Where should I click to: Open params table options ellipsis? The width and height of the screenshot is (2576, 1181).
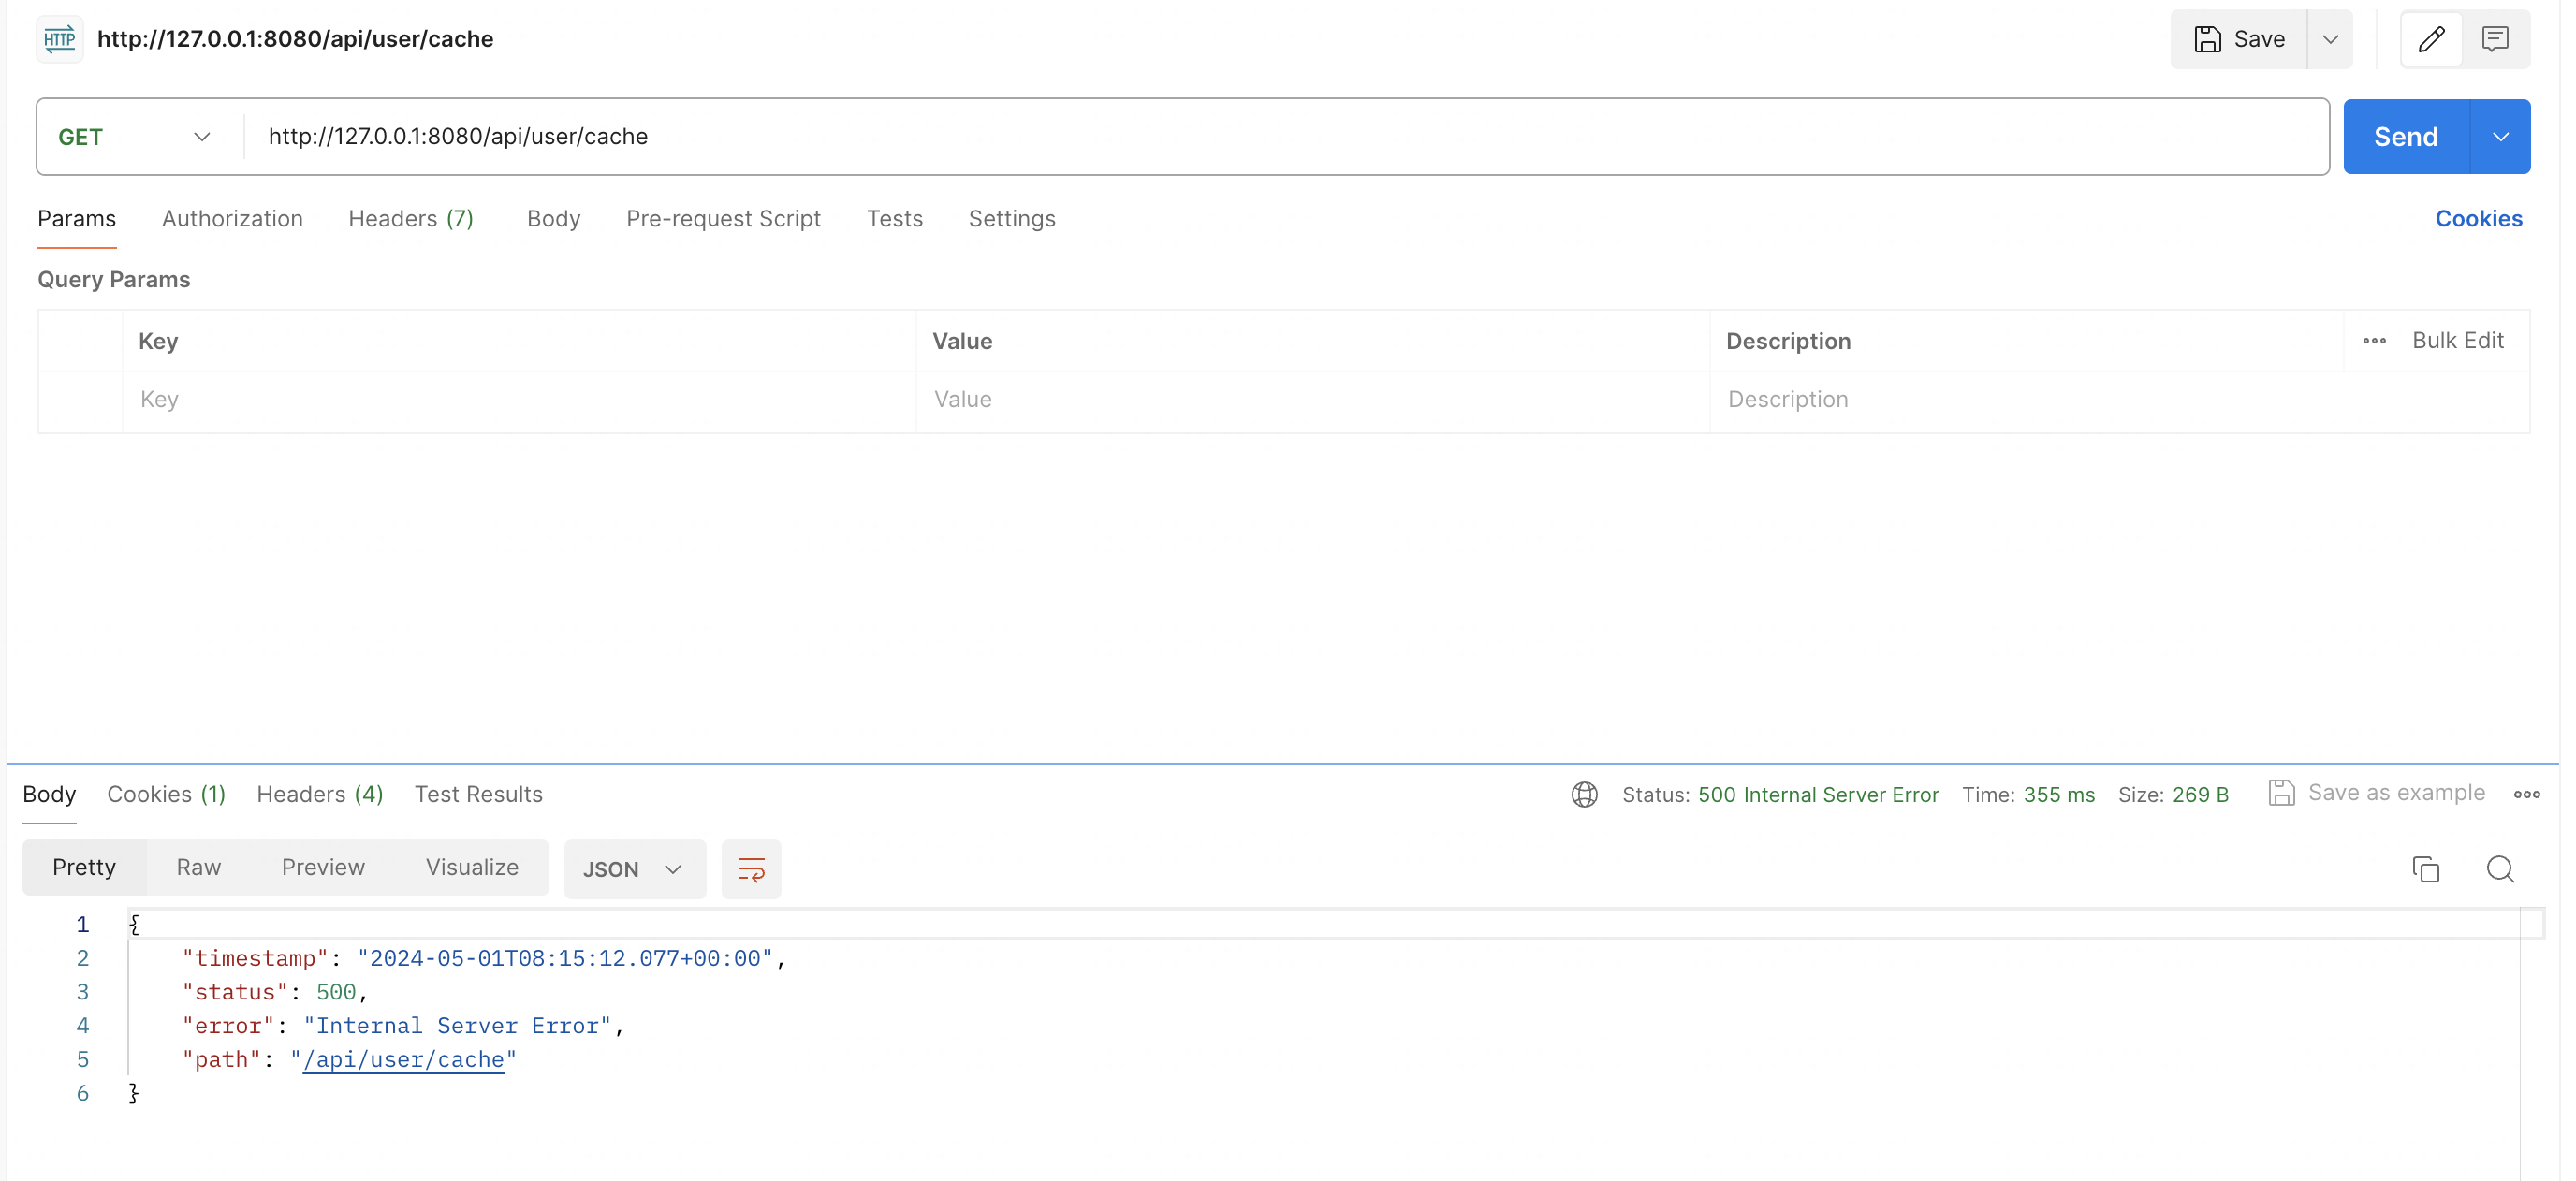click(2374, 341)
